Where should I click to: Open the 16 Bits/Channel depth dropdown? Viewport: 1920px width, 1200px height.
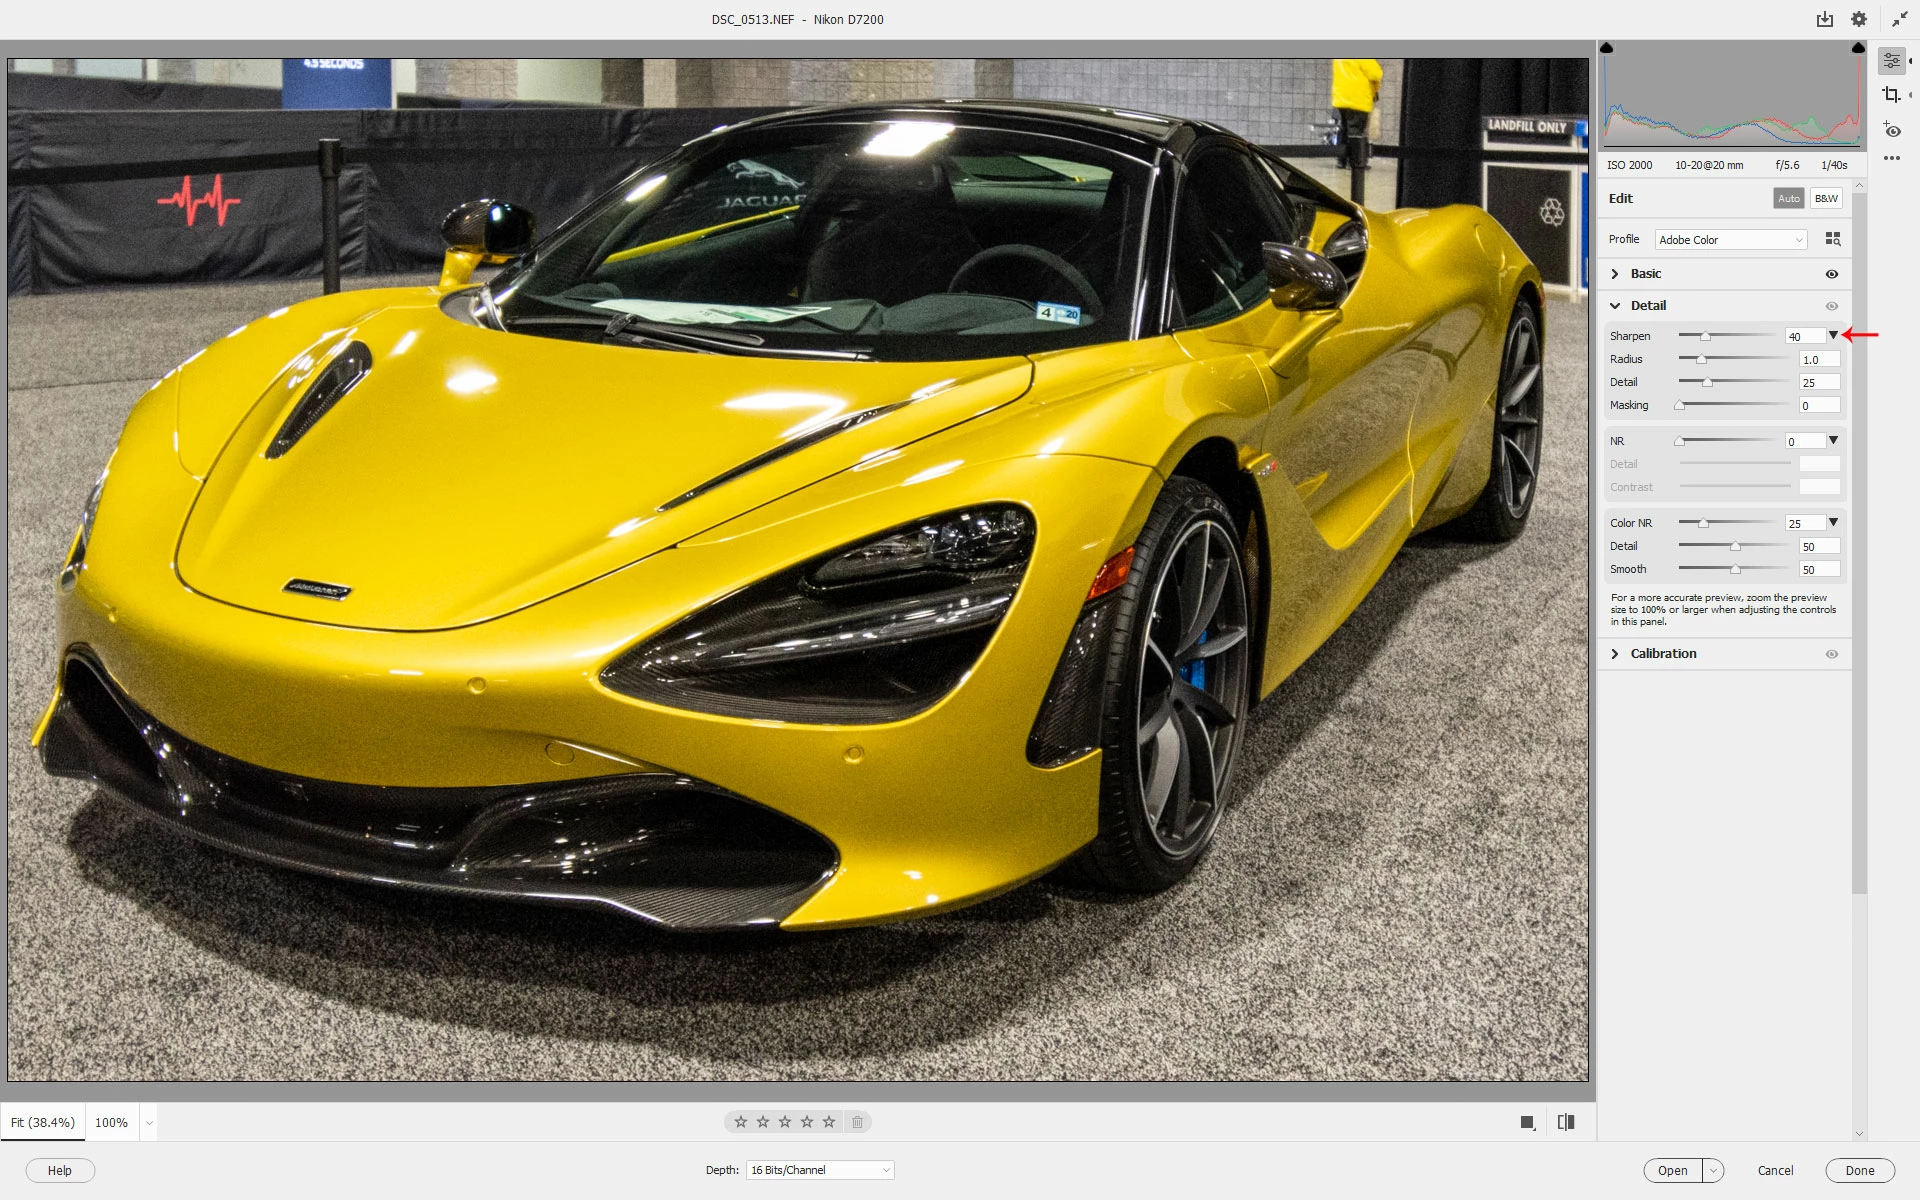coord(820,1170)
